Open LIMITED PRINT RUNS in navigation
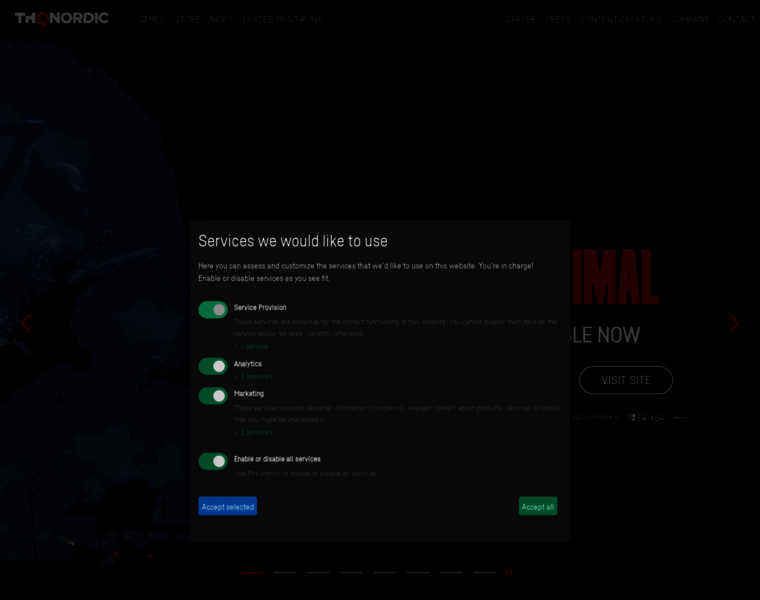The width and height of the screenshot is (760, 600). pos(283,19)
